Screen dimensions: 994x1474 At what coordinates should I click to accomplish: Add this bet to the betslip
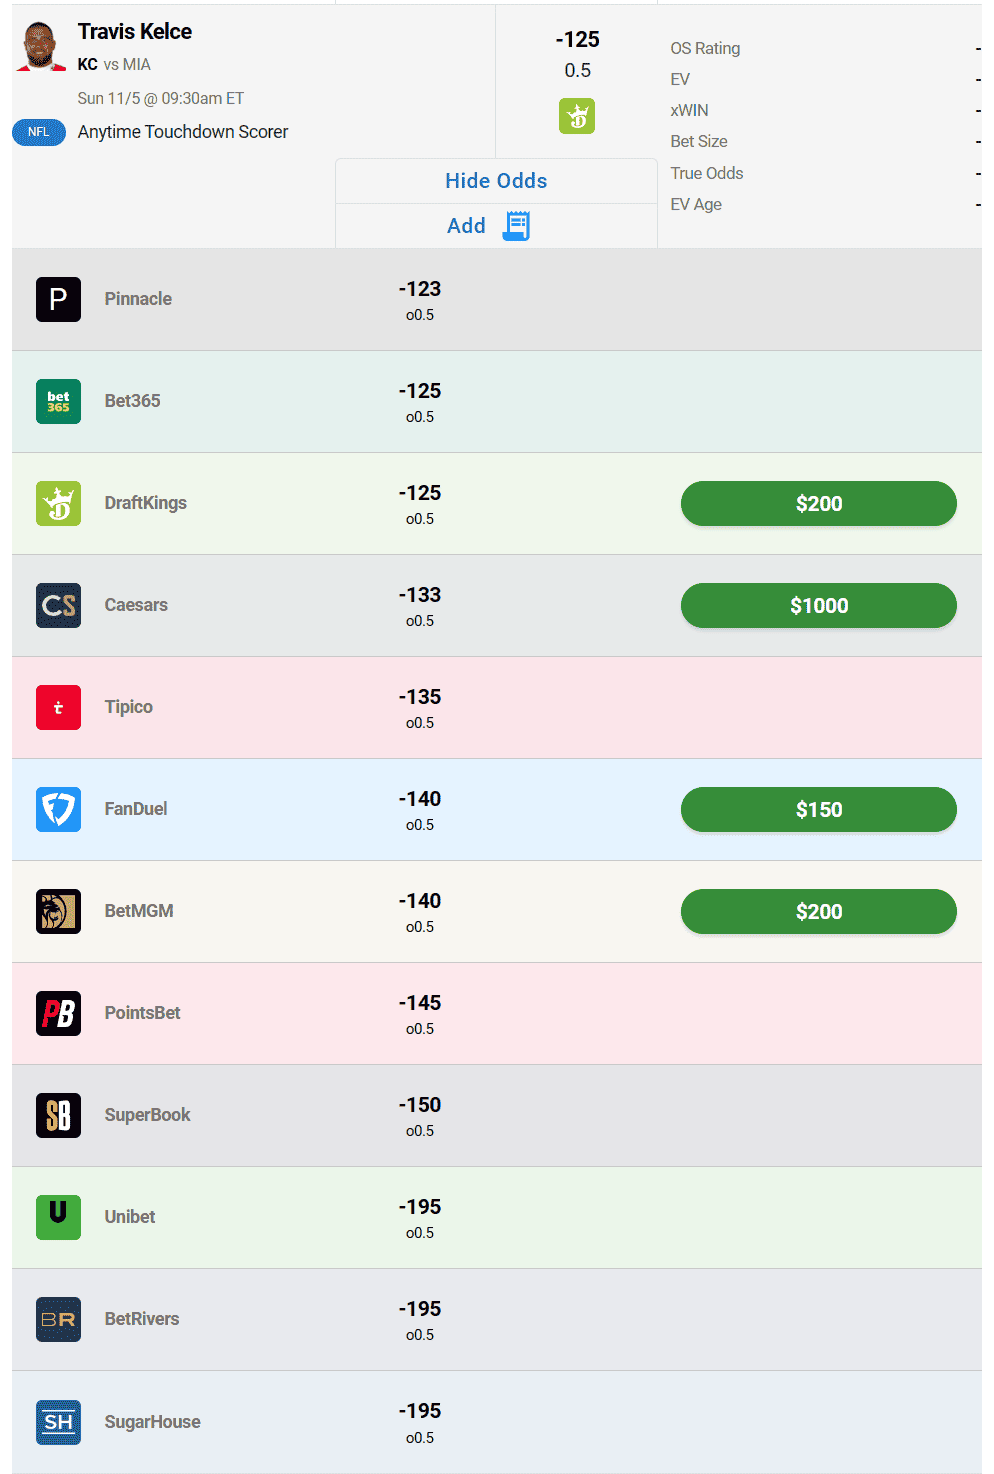[488, 226]
